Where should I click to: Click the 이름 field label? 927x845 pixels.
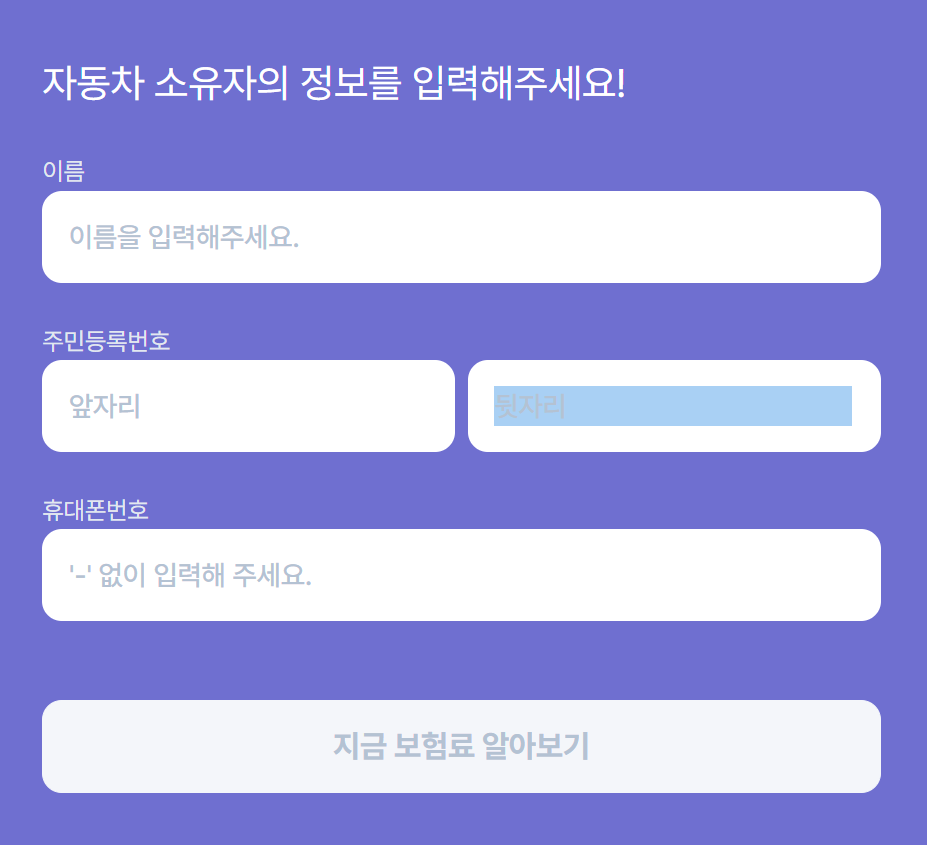[x=63, y=171]
